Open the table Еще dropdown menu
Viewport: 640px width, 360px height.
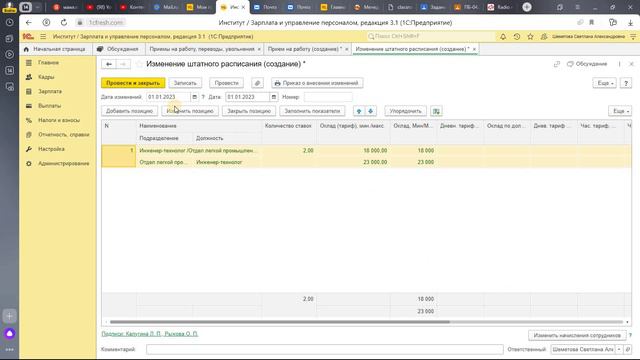tap(620, 111)
